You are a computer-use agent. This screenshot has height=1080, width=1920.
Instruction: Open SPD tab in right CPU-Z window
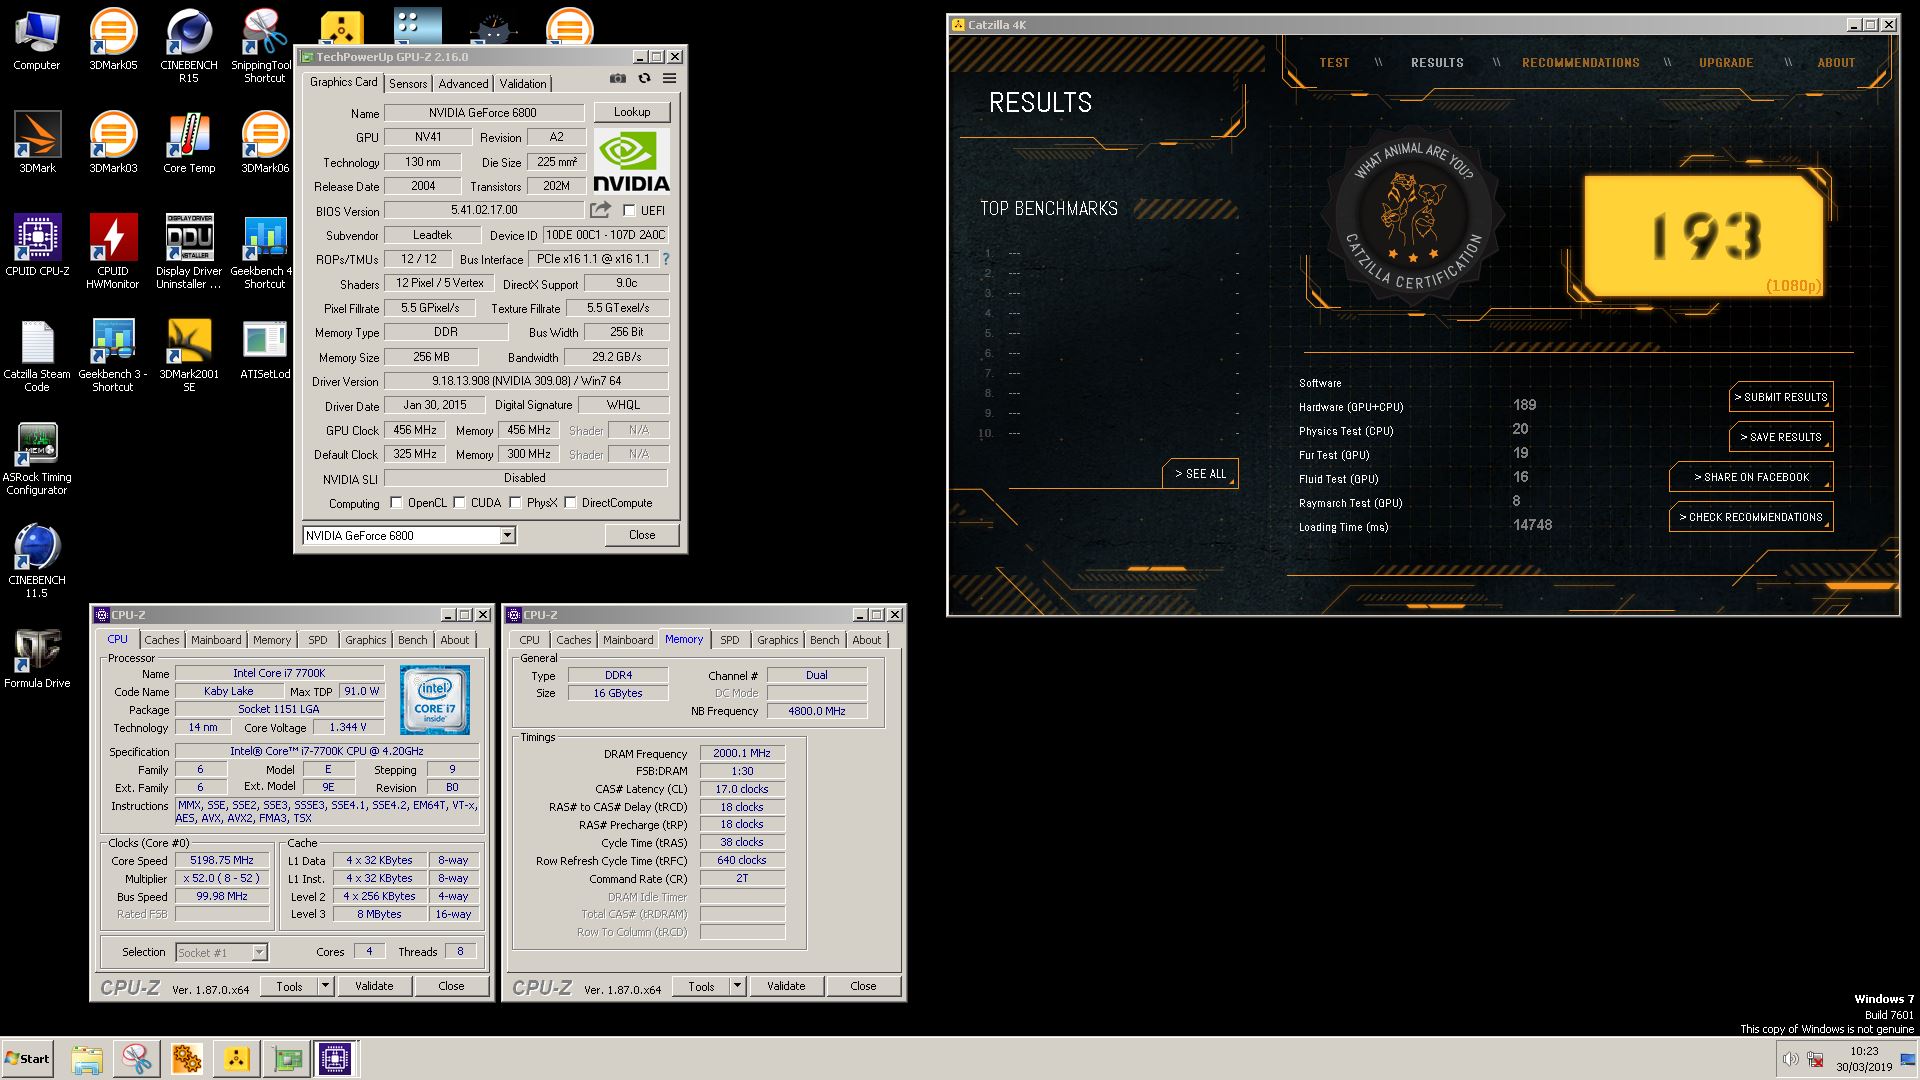click(730, 640)
